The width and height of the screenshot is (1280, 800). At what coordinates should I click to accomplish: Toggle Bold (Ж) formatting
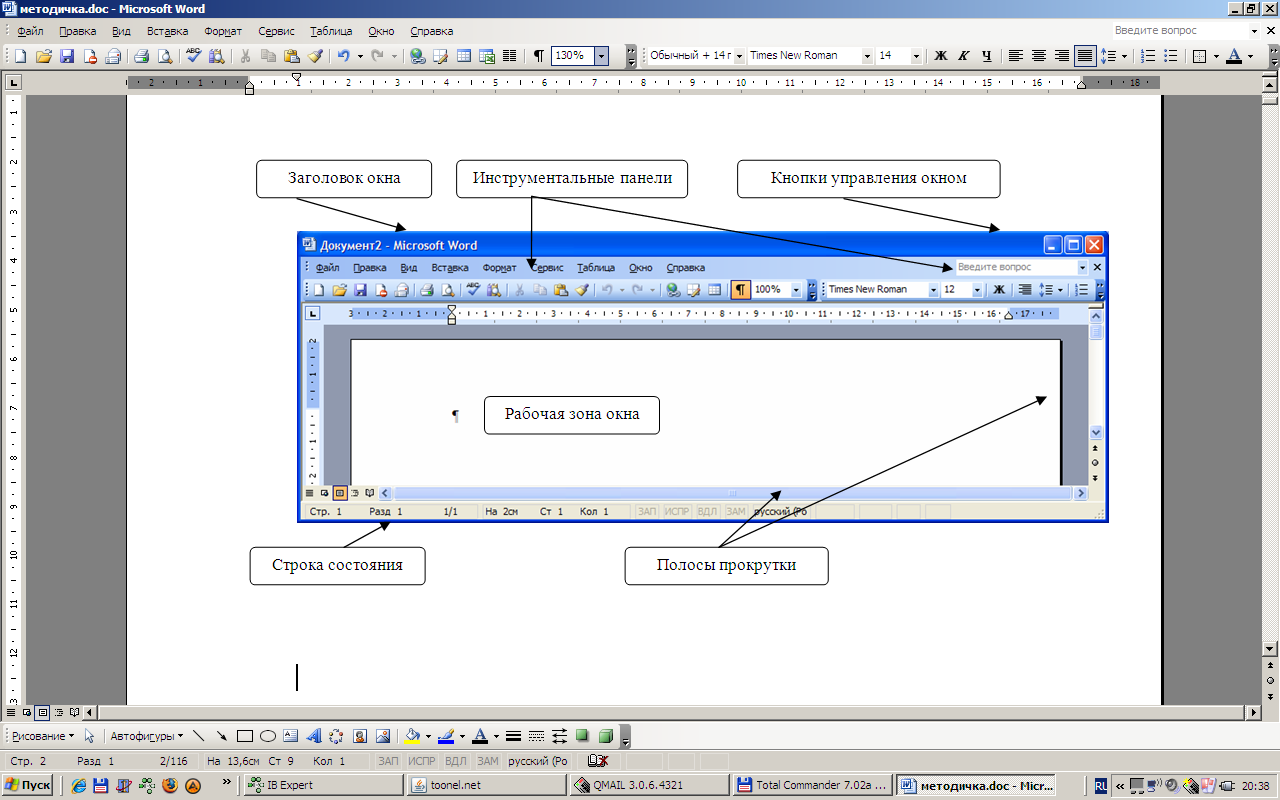tap(941, 56)
